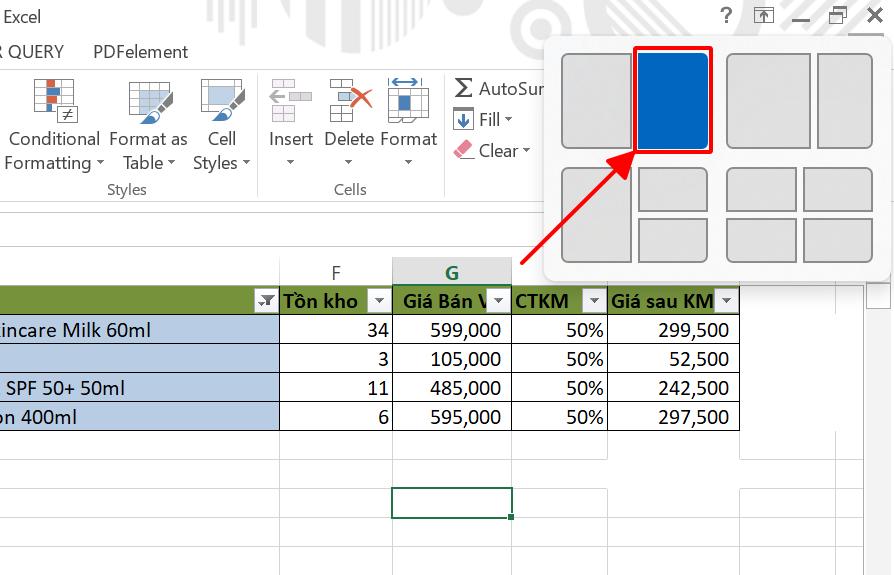The width and height of the screenshot is (894, 575).
Task: Select the cell containing 242,500
Action: (x=673, y=388)
